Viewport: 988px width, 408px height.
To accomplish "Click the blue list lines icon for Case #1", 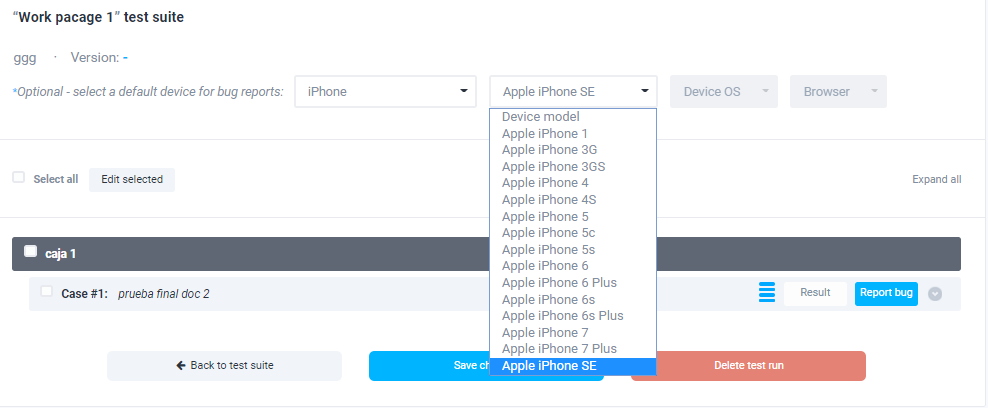I will click(767, 293).
